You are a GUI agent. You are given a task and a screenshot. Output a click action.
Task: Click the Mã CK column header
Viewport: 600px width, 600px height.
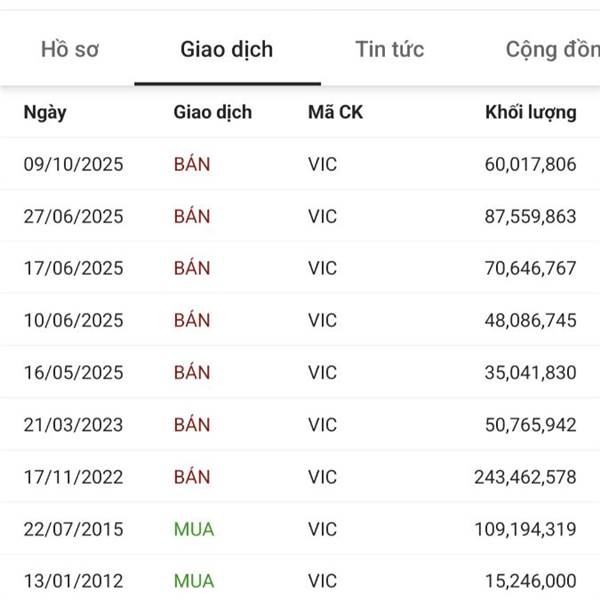pos(336,112)
